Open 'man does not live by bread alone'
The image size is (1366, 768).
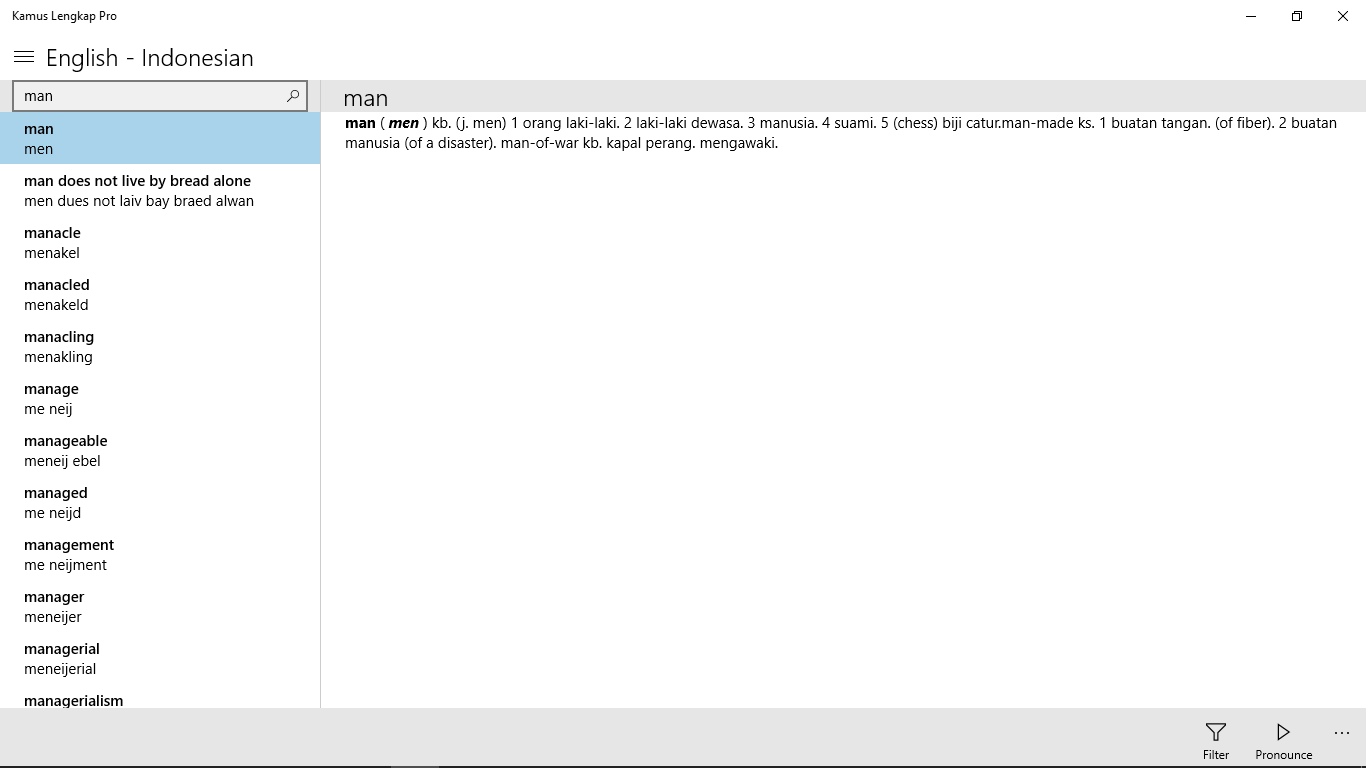160,190
